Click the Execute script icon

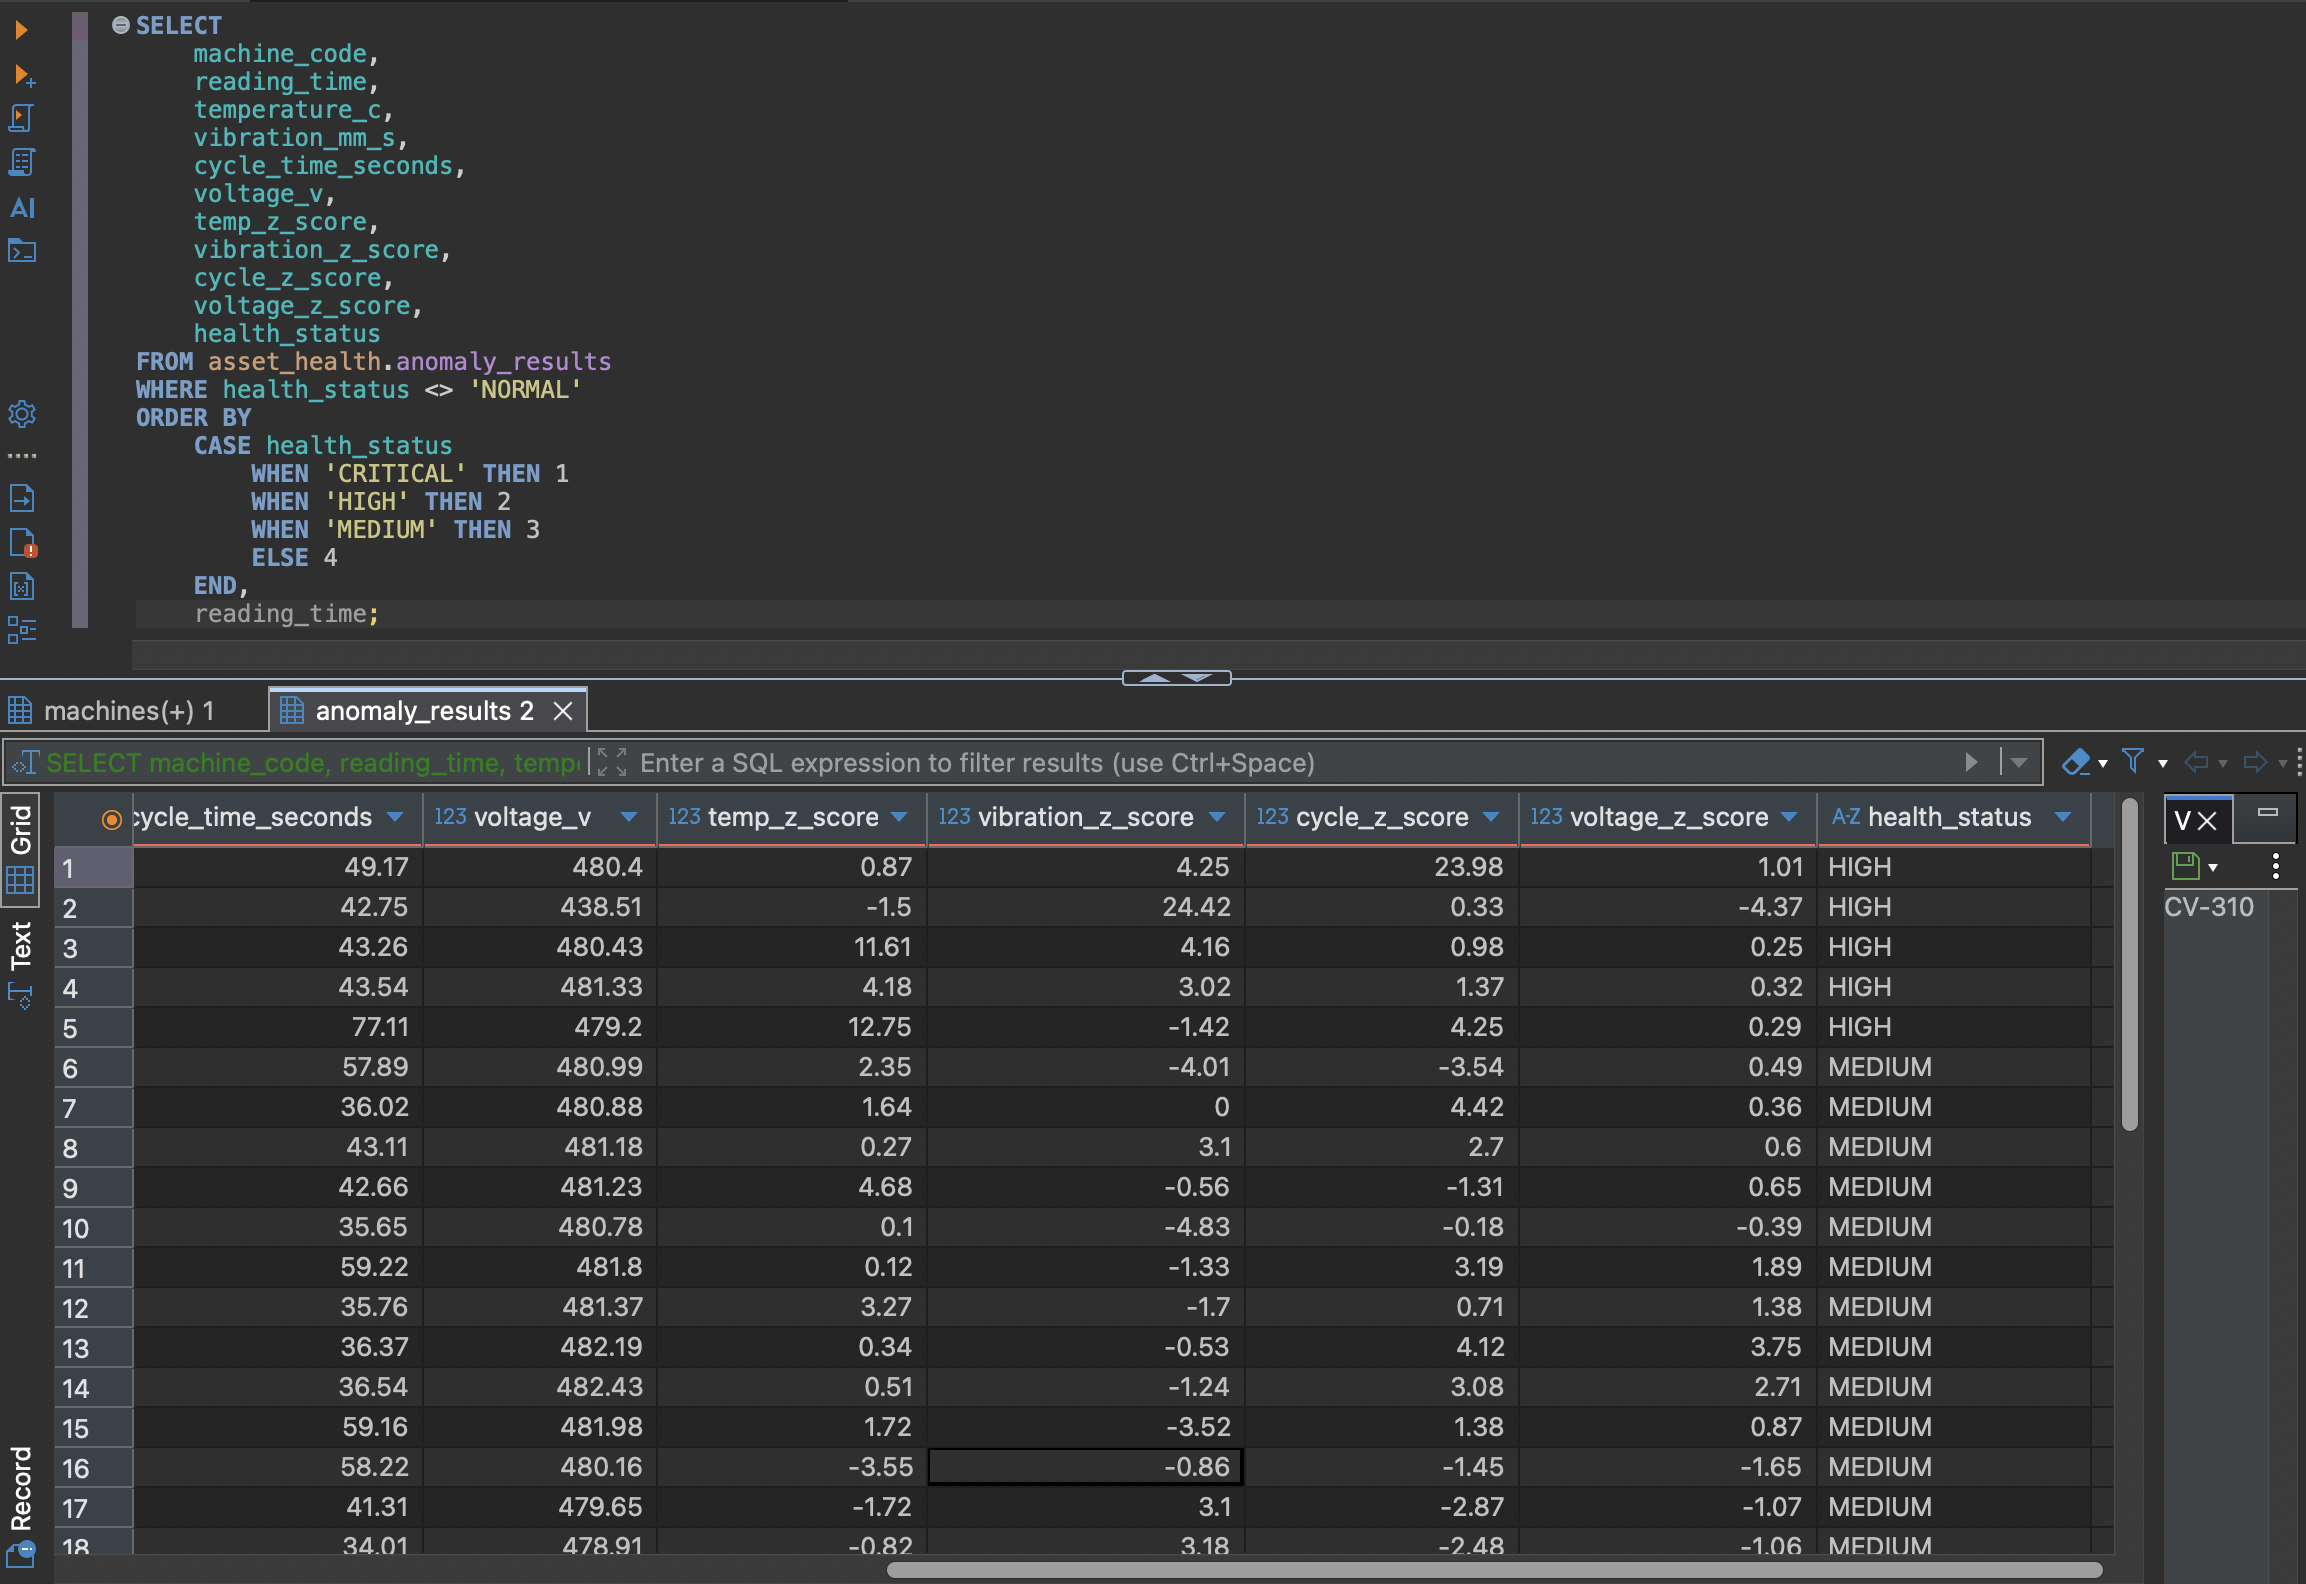[22, 118]
